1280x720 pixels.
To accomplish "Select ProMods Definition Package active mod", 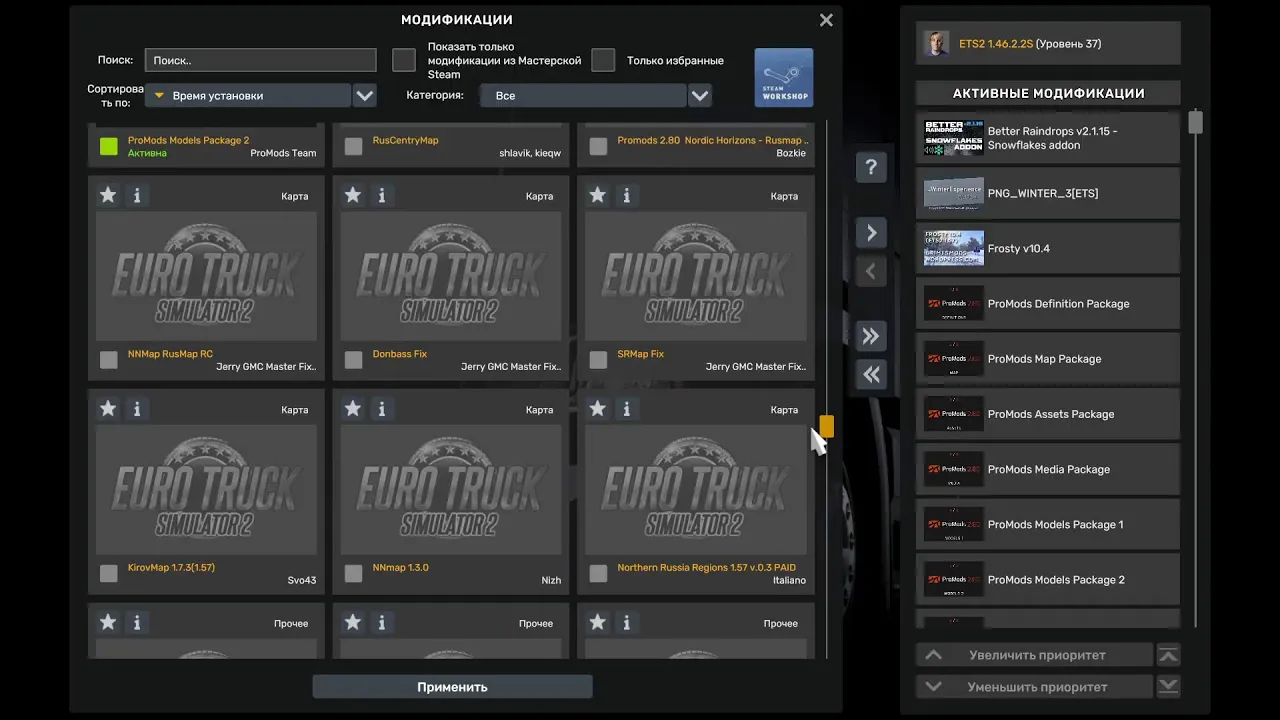I will [1048, 303].
